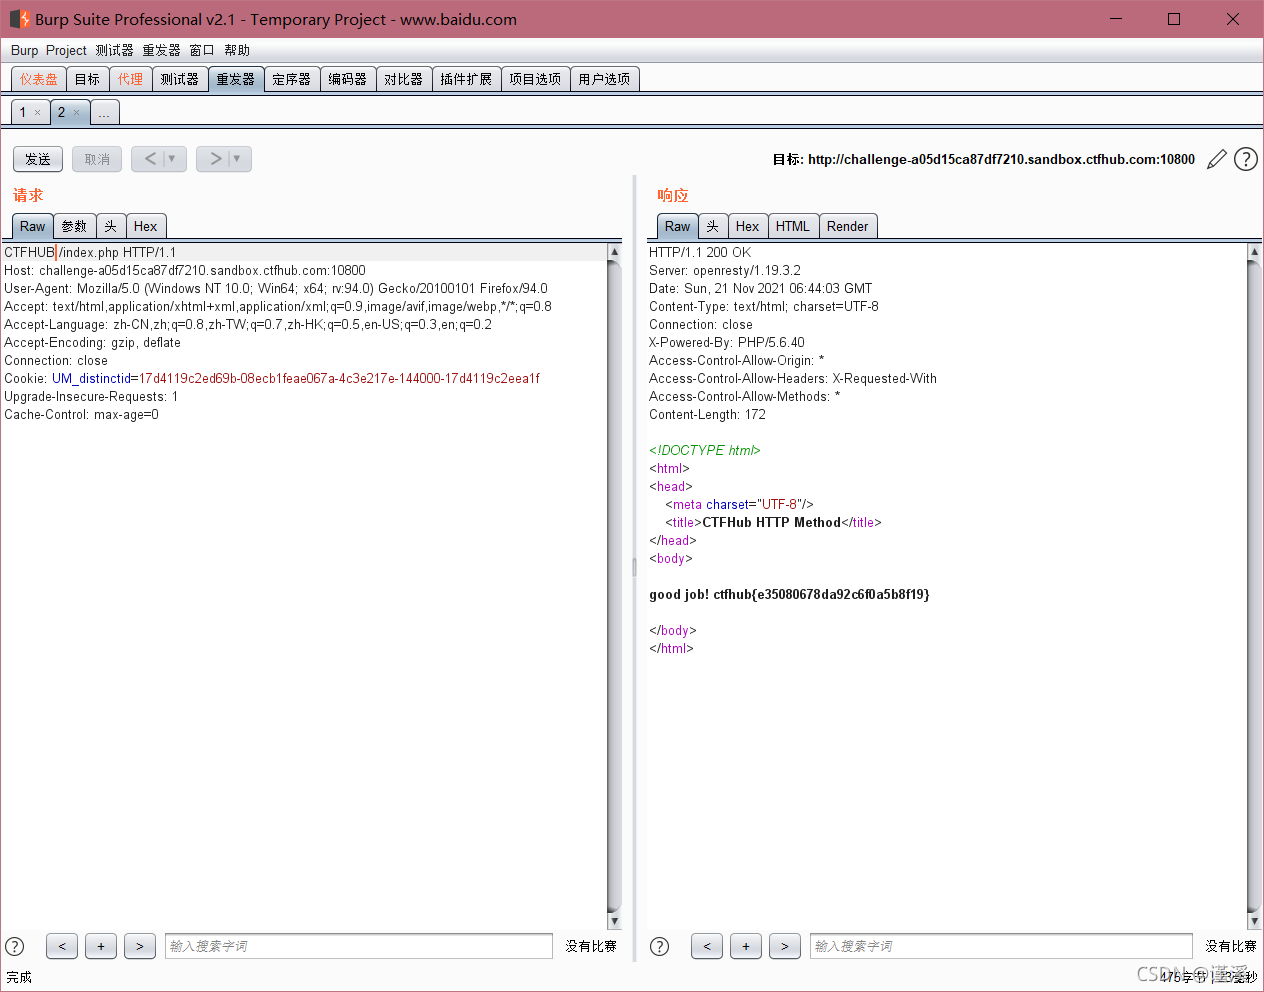Focus the response search term input field
Screen dimensions: 1264x992
point(1001,946)
